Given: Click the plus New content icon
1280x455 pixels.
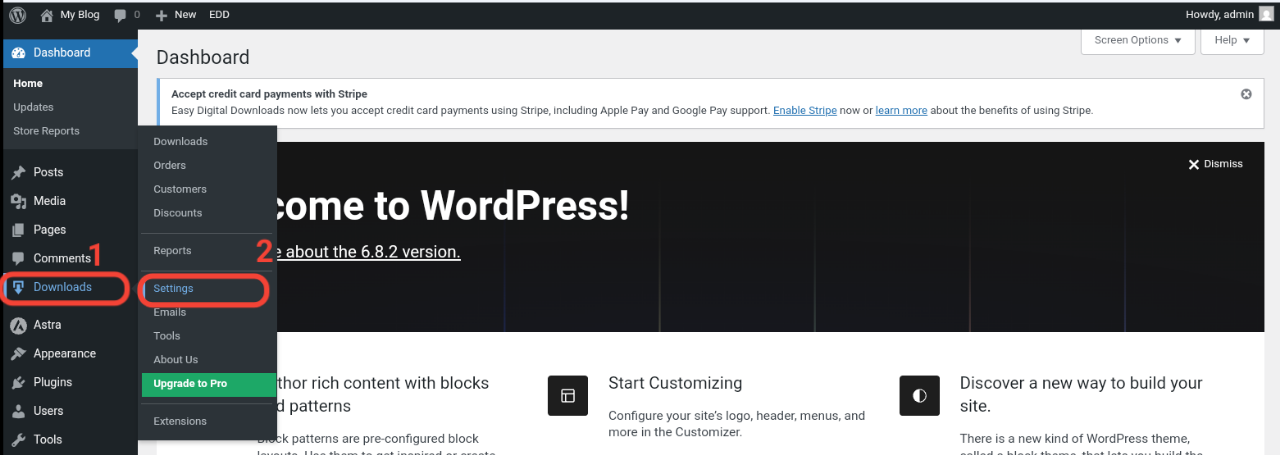Looking at the screenshot, I should [161, 16].
